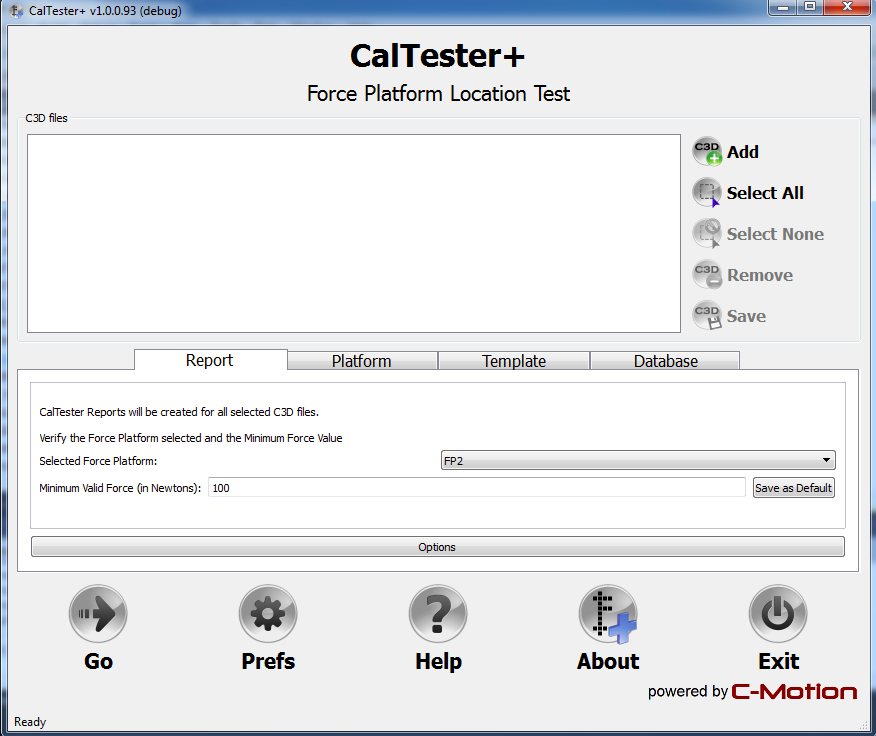
Task: Click the Select All icon
Action: click(707, 193)
